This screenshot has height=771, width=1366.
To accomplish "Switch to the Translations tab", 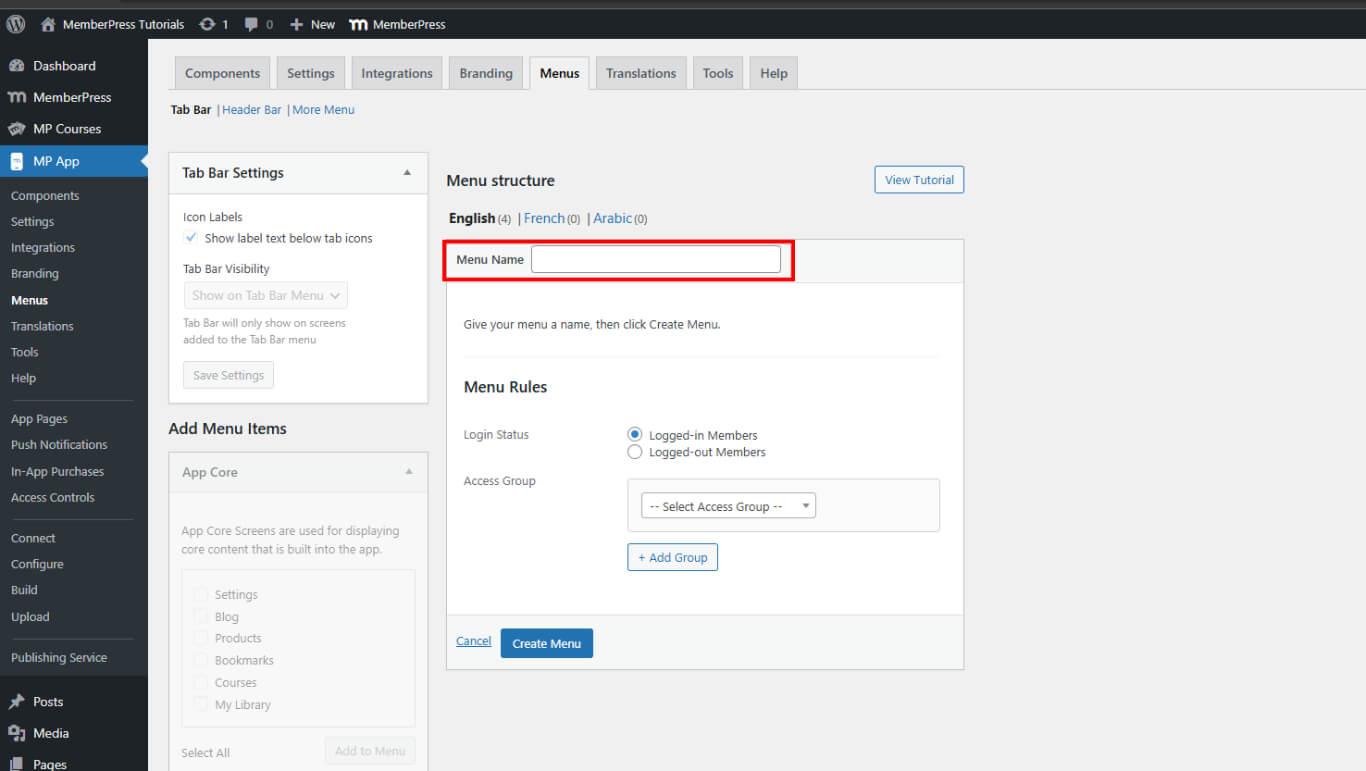I will click(641, 73).
